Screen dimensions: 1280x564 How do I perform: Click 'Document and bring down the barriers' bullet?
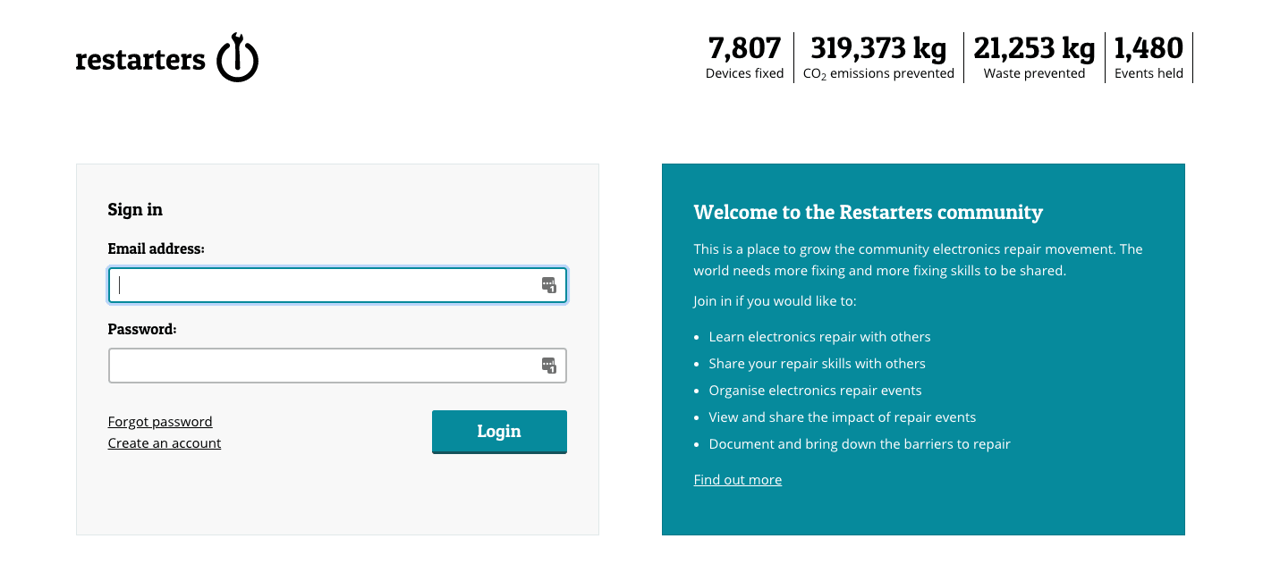(x=860, y=444)
